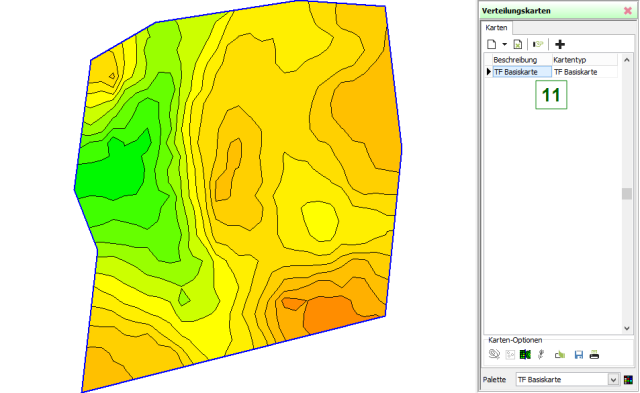Viewport: 640px width, 393px height.
Task: Click the contour lines icon in Karten-Optionen
Action: click(494, 354)
